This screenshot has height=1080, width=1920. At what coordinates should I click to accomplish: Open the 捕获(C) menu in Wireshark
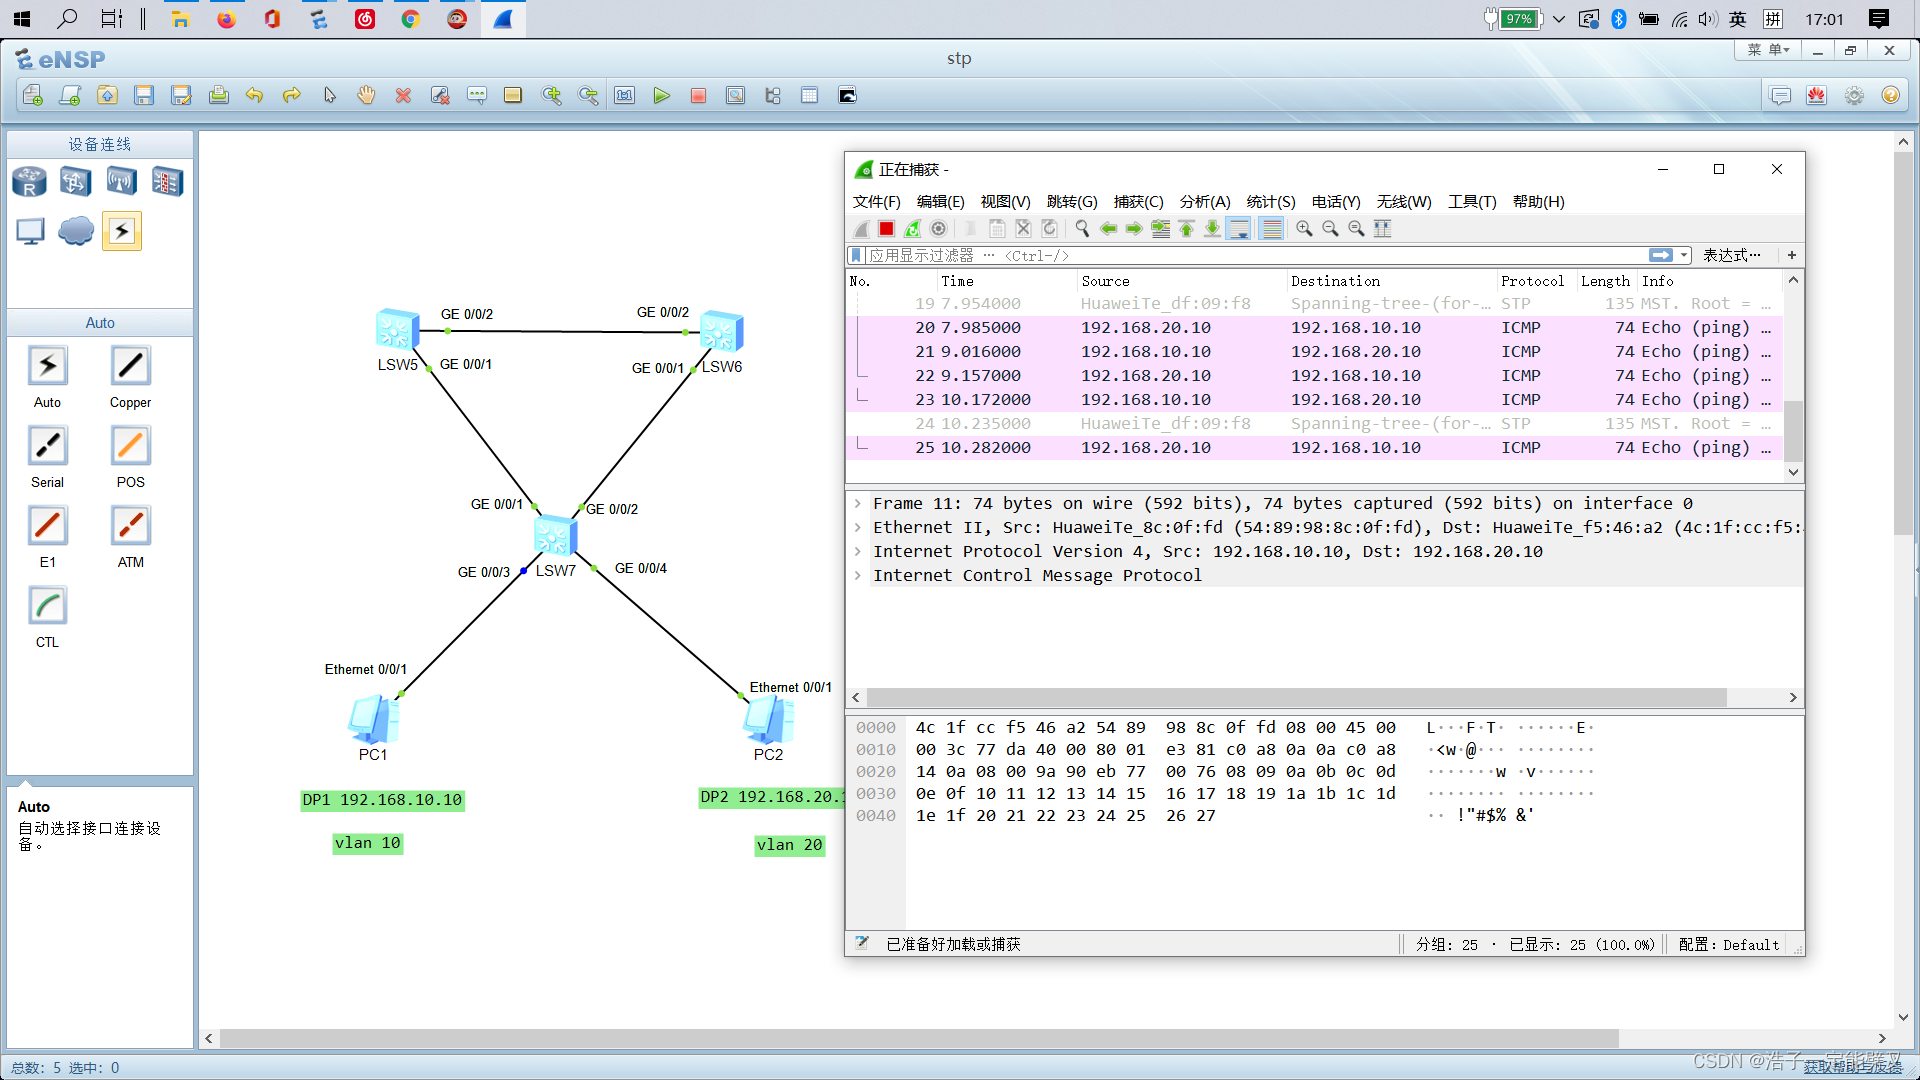[x=1138, y=202]
